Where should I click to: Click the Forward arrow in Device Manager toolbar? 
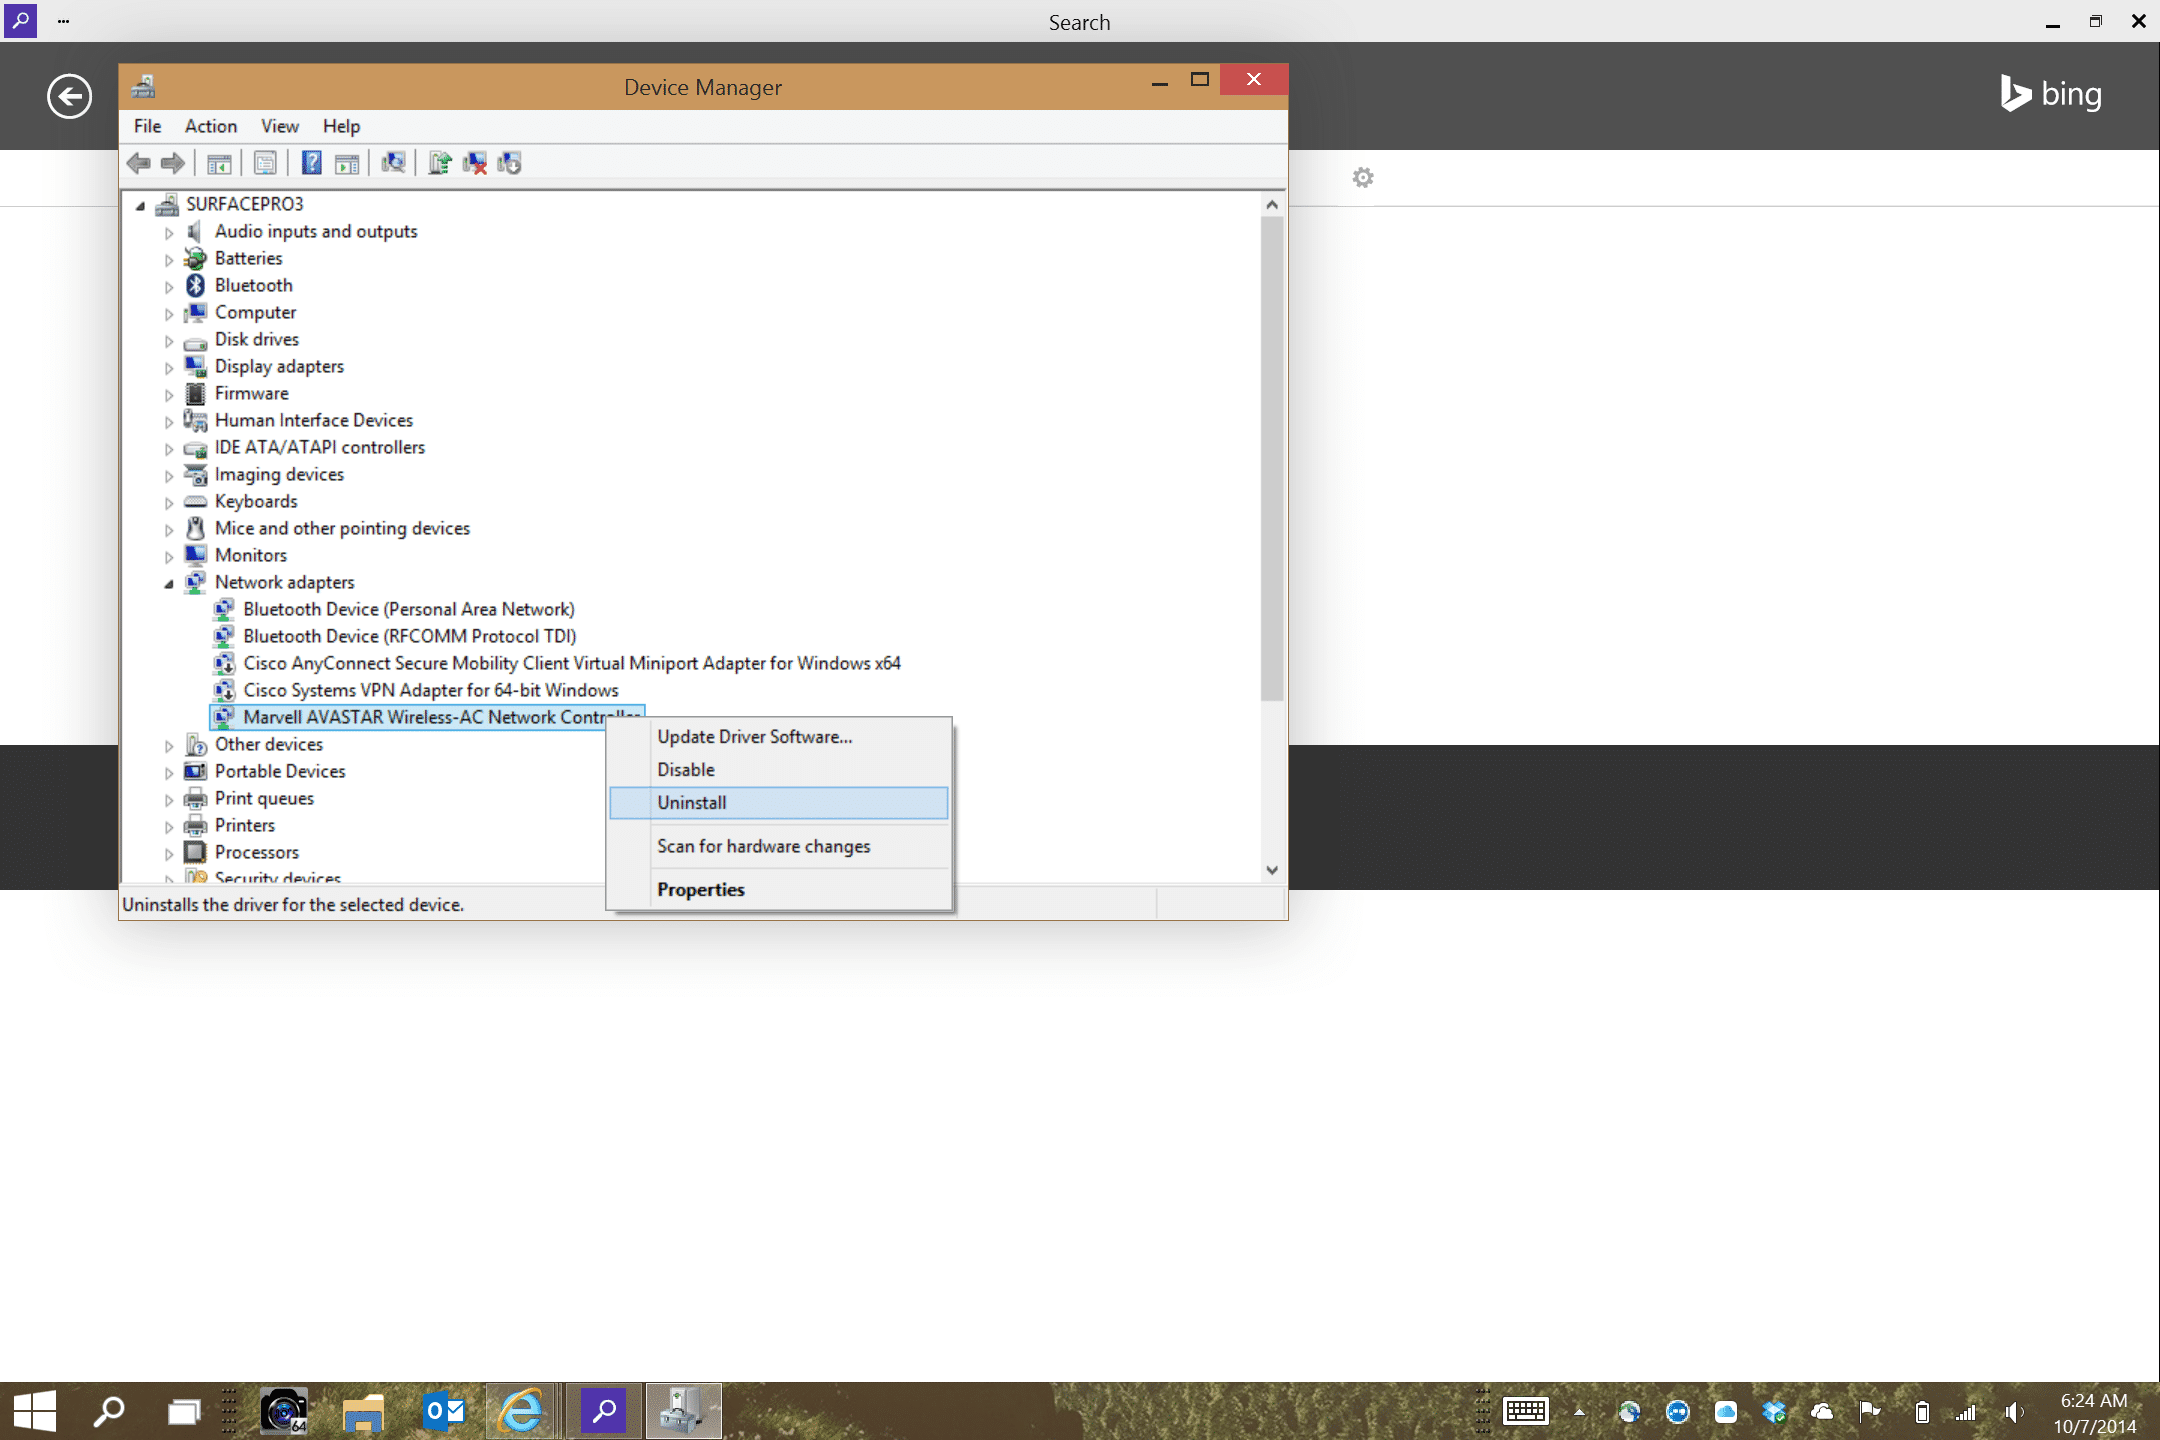[x=173, y=163]
